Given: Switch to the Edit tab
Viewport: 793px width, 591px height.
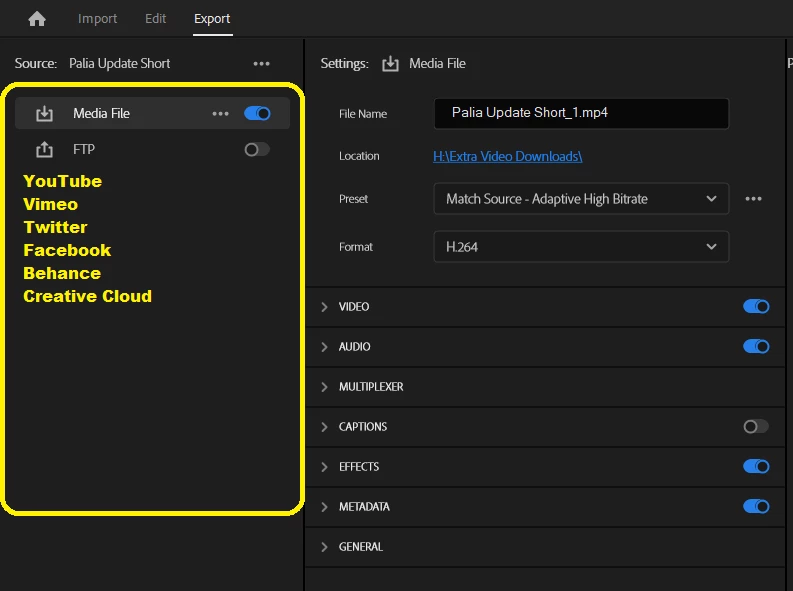Looking at the screenshot, I should 155,19.
